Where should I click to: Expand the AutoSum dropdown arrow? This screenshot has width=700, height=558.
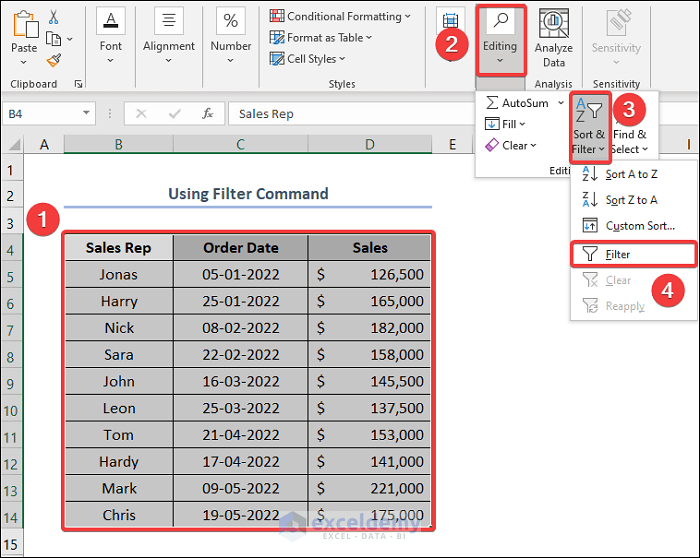(561, 103)
